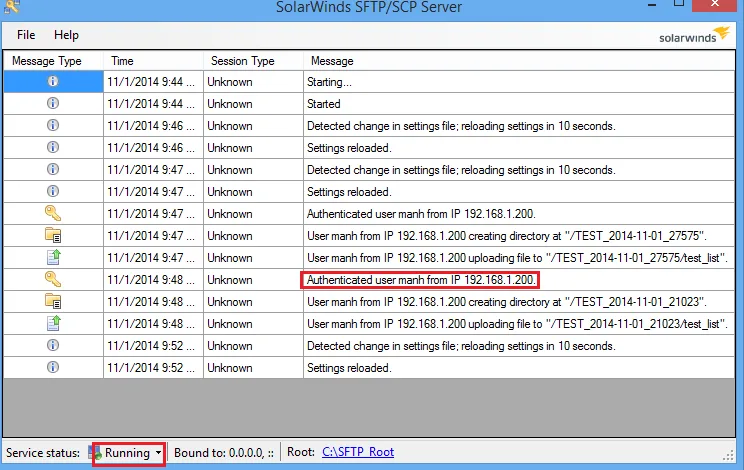Click the time cell of the Starting... row
744x470 pixels.
[x=153, y=82]
